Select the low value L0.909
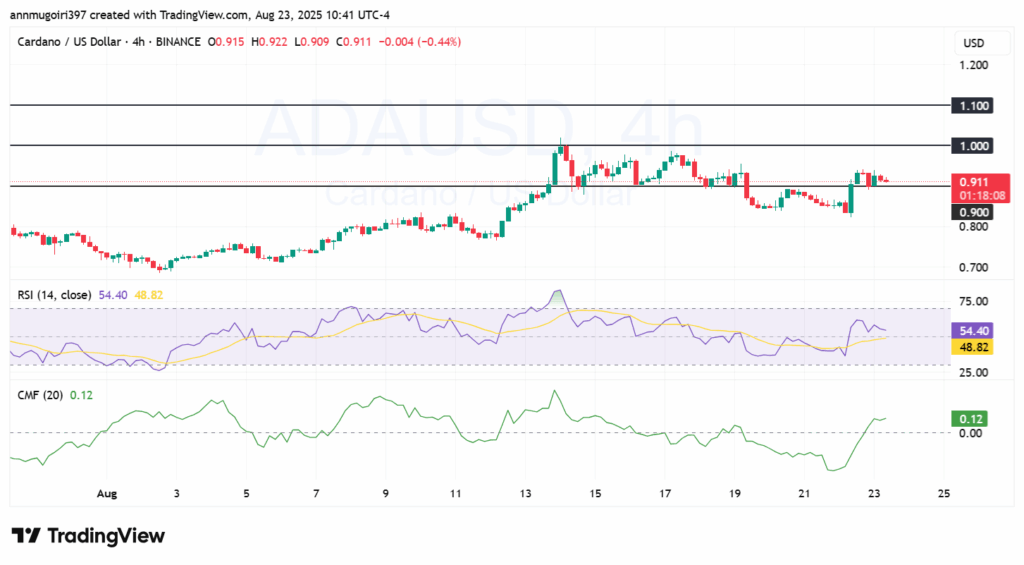Viewport: 1024px width, 565px height. [312, 42]
